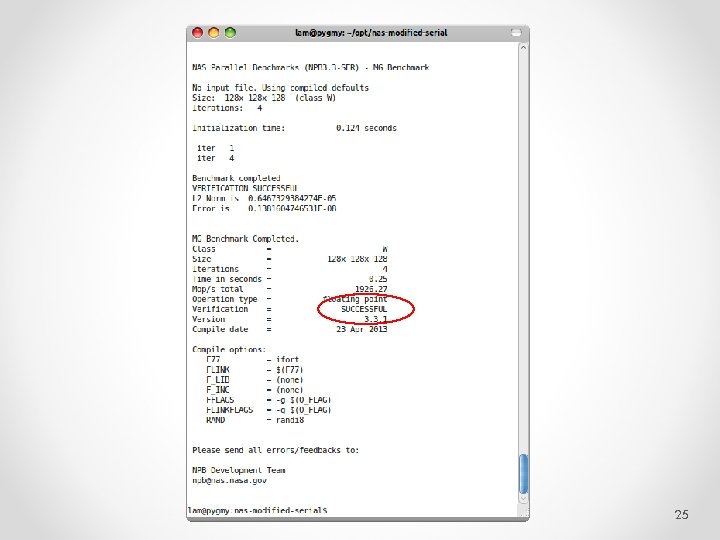Image resolution: width=720 pixels, height=540 pixels.
Task: Click 'NAS Parallel Benchmarks' header line
Action: 310,68
